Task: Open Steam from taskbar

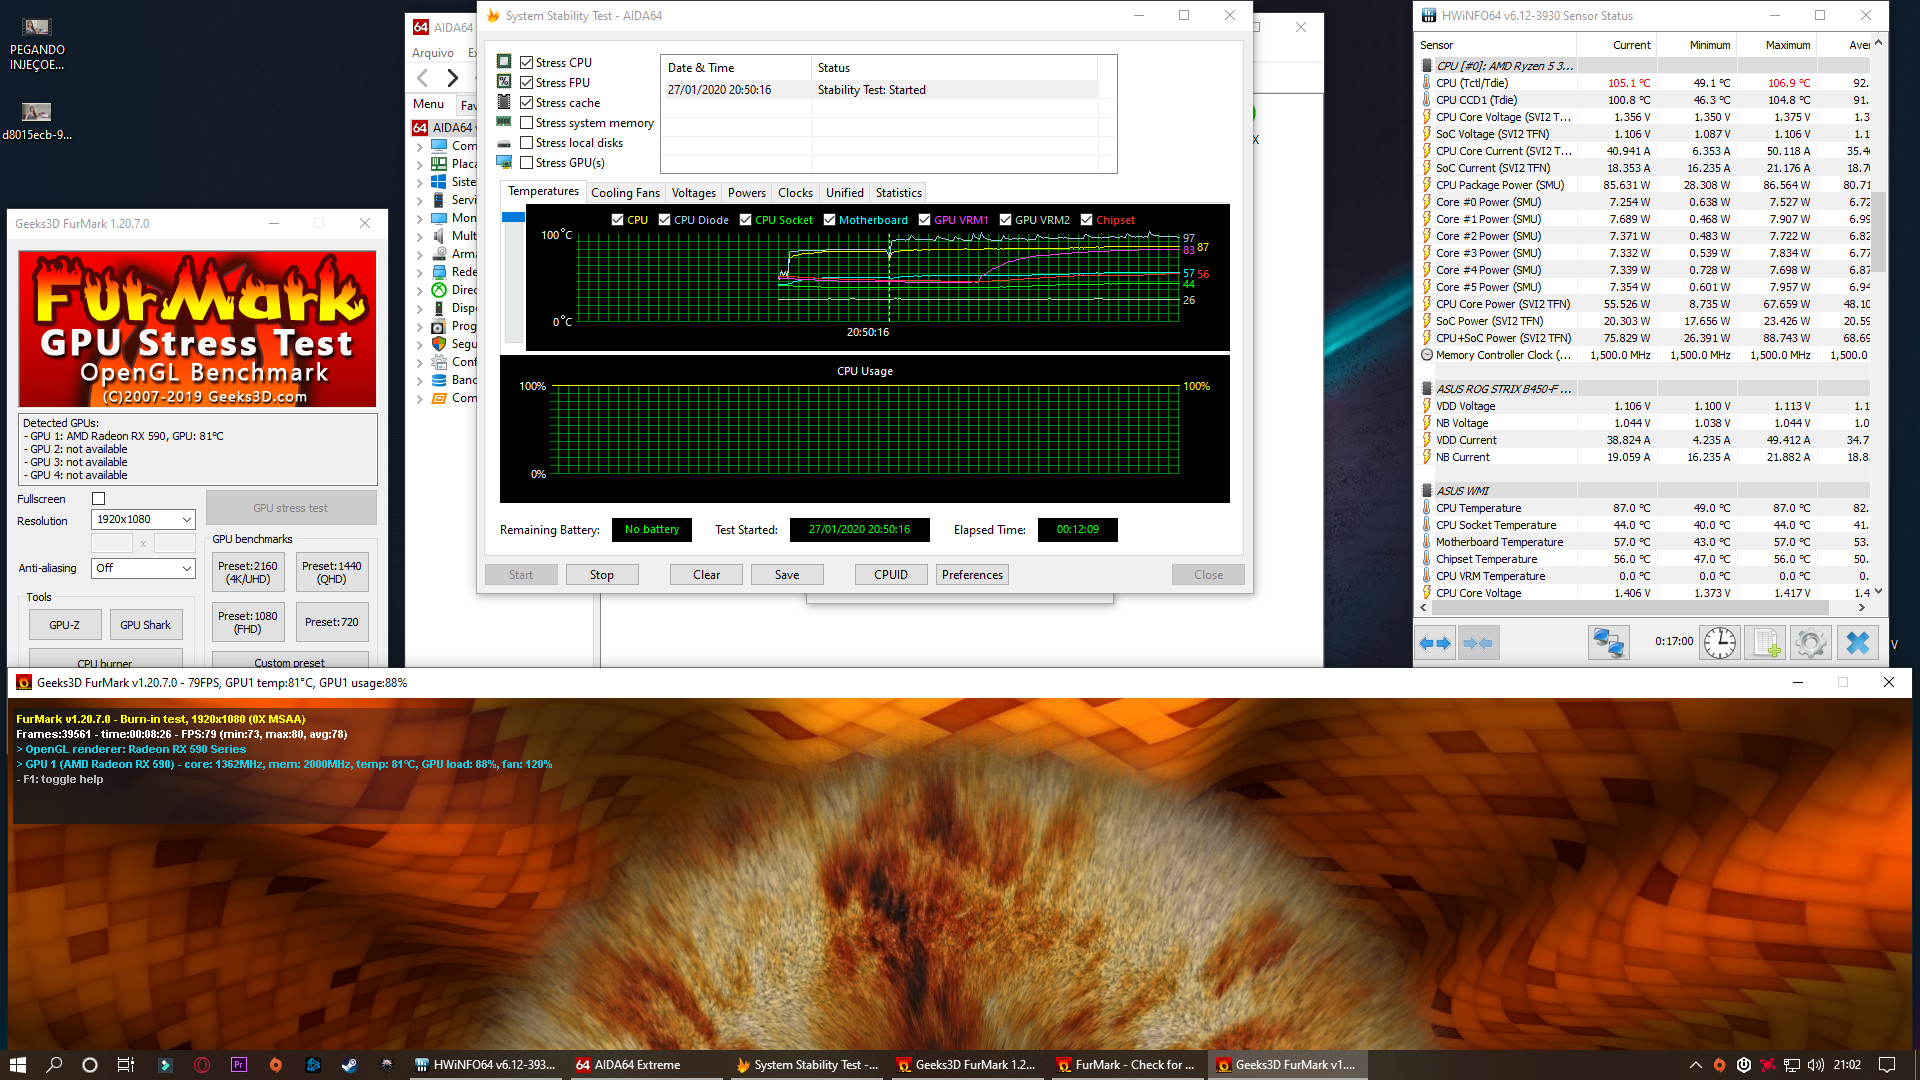Action: coord(350,1065)
